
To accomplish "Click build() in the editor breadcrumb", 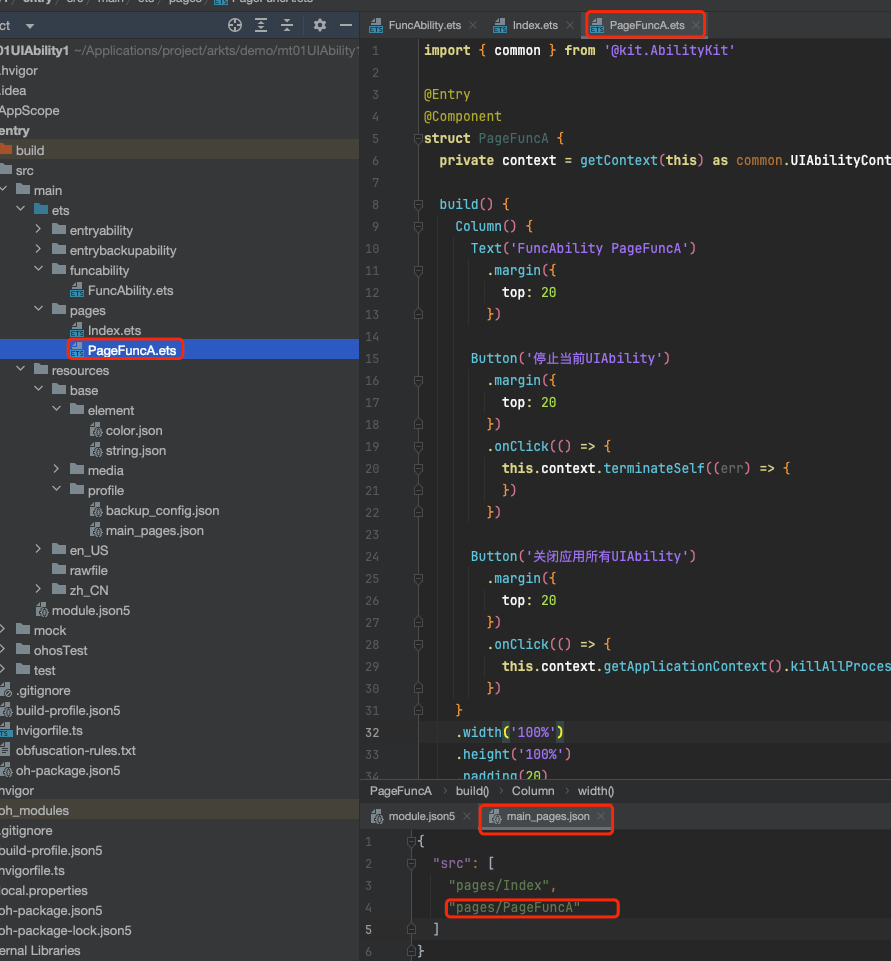I will (472, 791).
